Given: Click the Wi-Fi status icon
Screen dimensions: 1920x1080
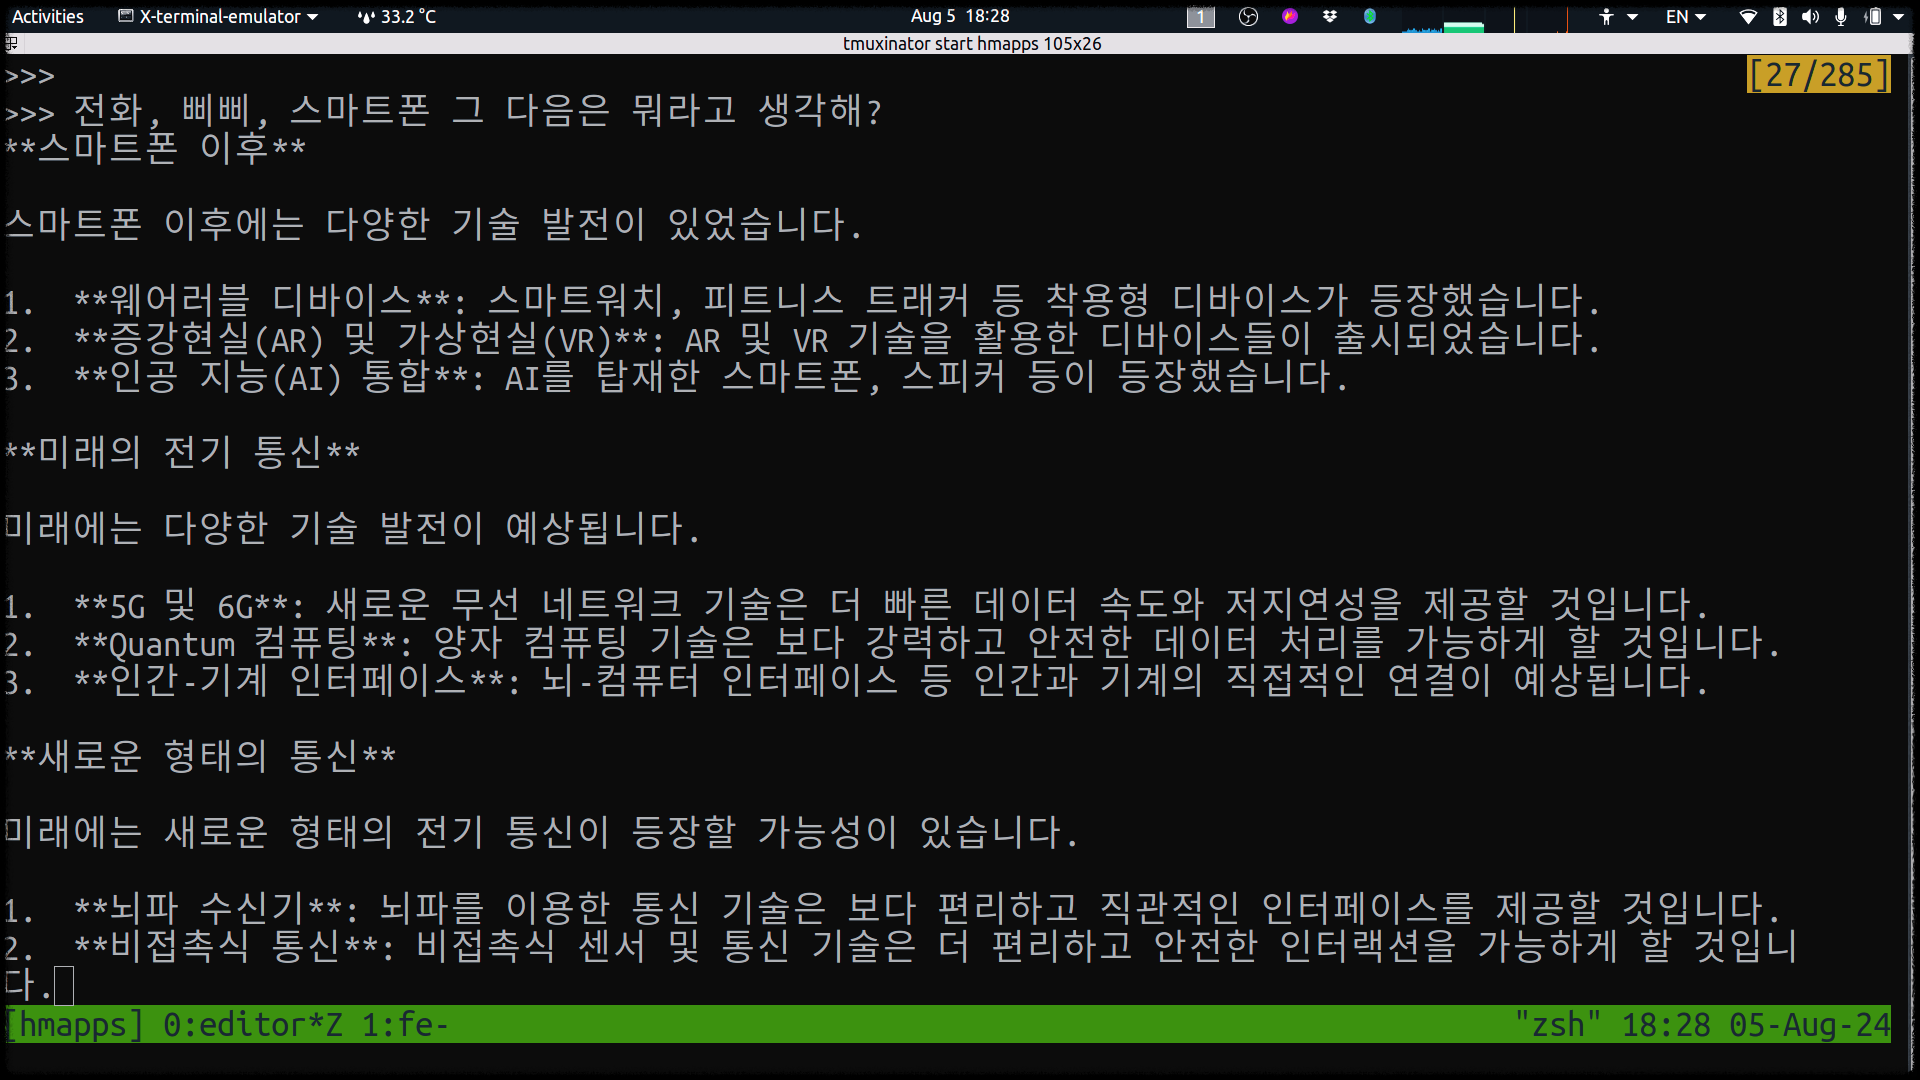Looking at the screenshot, I should click(1748, 16).
